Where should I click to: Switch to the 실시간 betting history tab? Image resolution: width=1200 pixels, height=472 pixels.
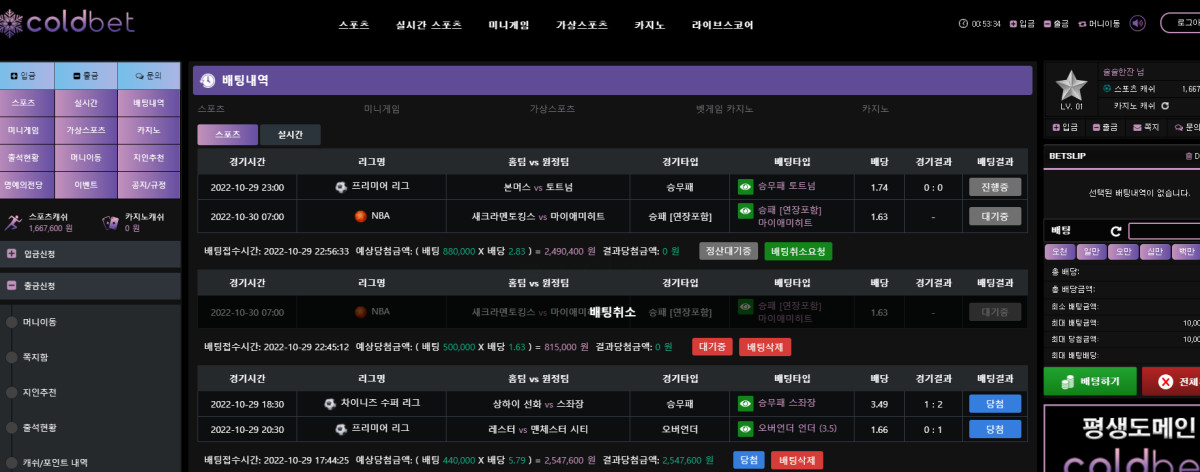click(x=290, y=134)
